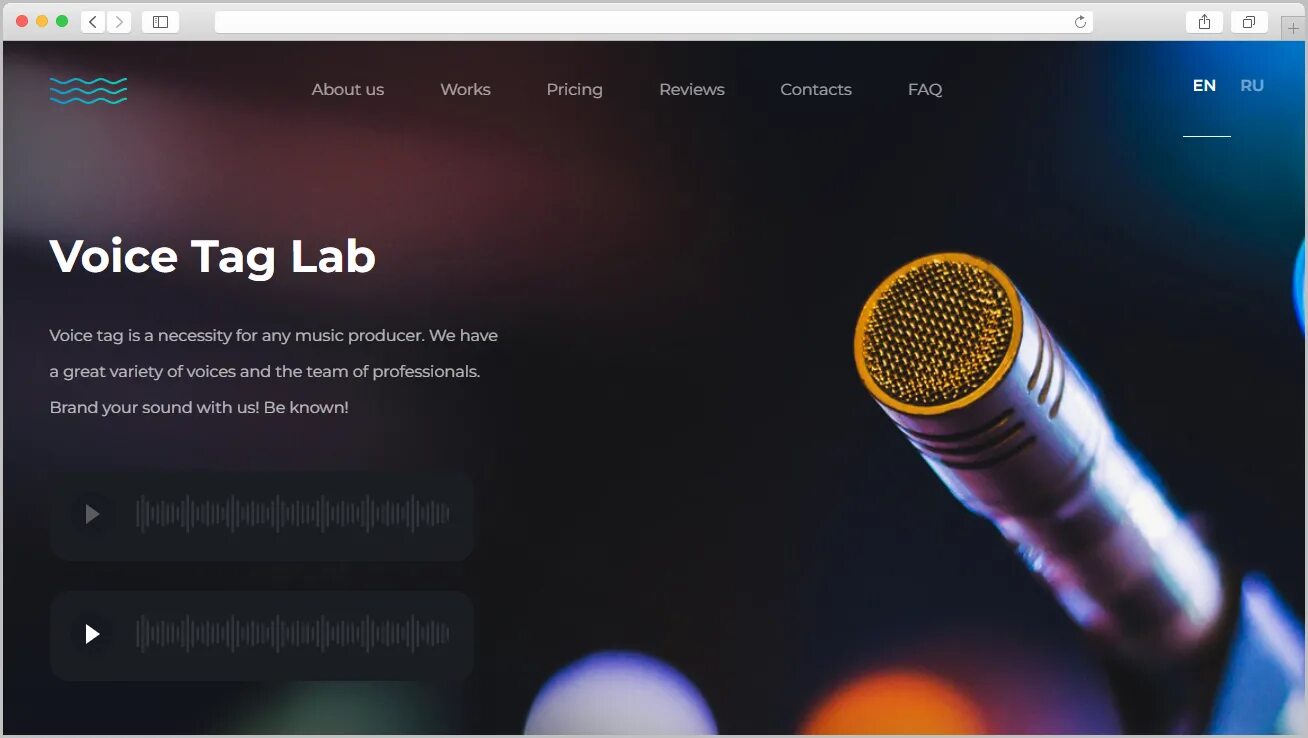Viewport: 1308px width, 738px height.
Task: Go forward with the browser forward arrow
Action: (x=119, y=22)
